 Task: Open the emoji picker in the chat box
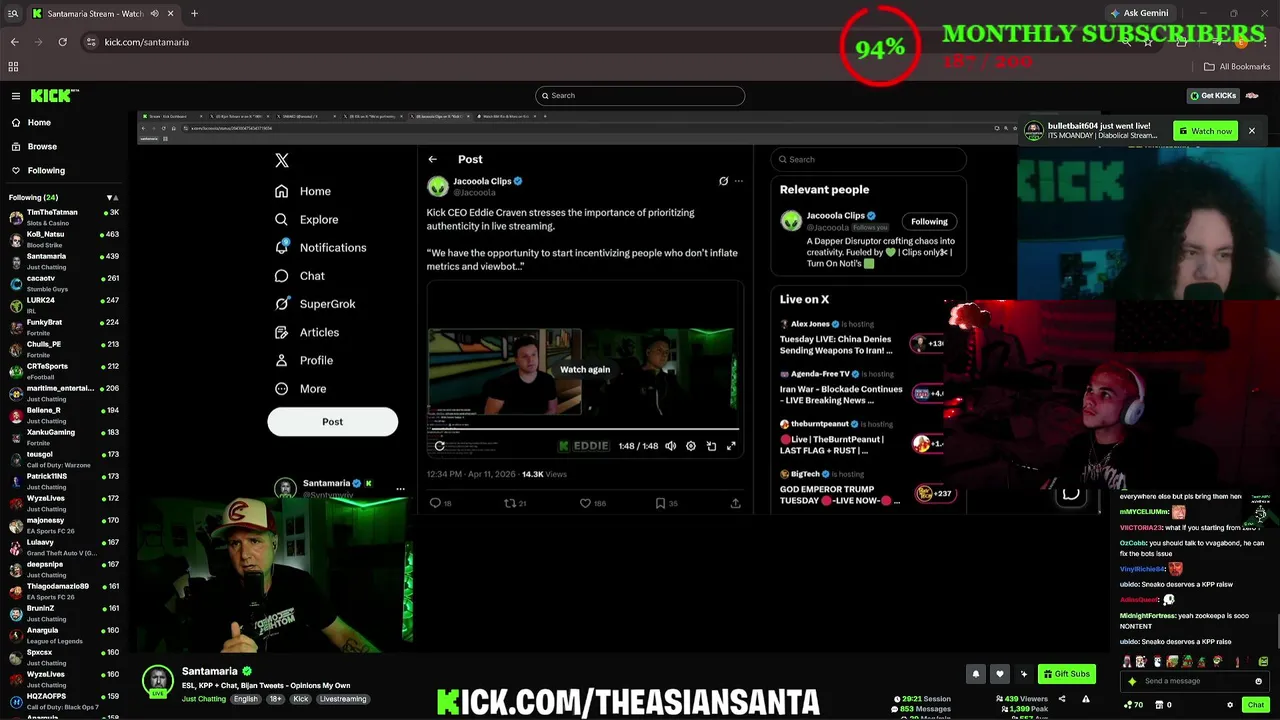tap(1258, 681)
